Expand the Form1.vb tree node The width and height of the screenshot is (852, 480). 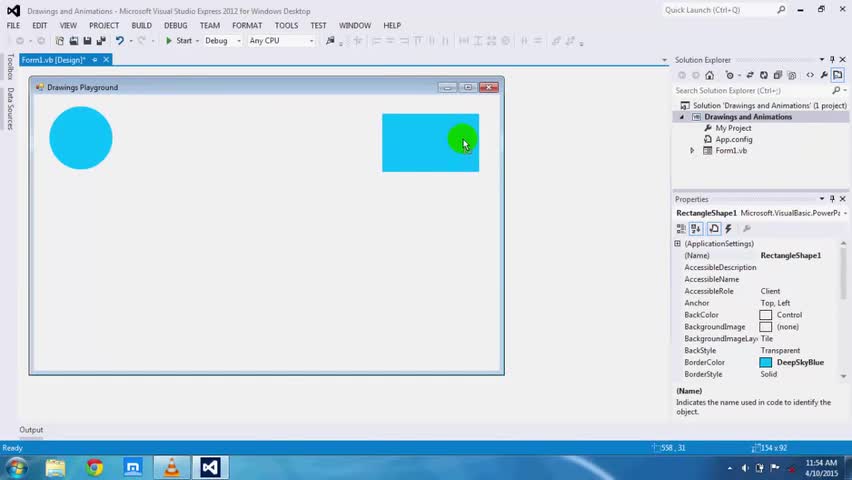pyautogui.click(x=692, y=151)
